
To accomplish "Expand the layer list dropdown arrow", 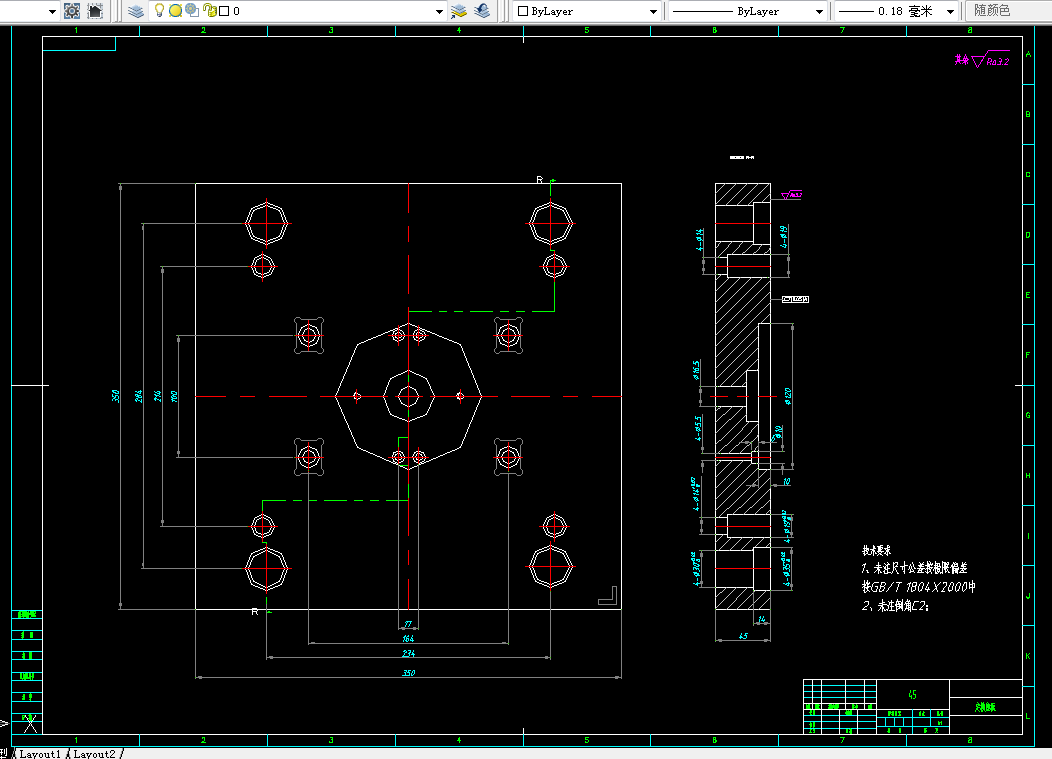I will (x=439, y=11).
